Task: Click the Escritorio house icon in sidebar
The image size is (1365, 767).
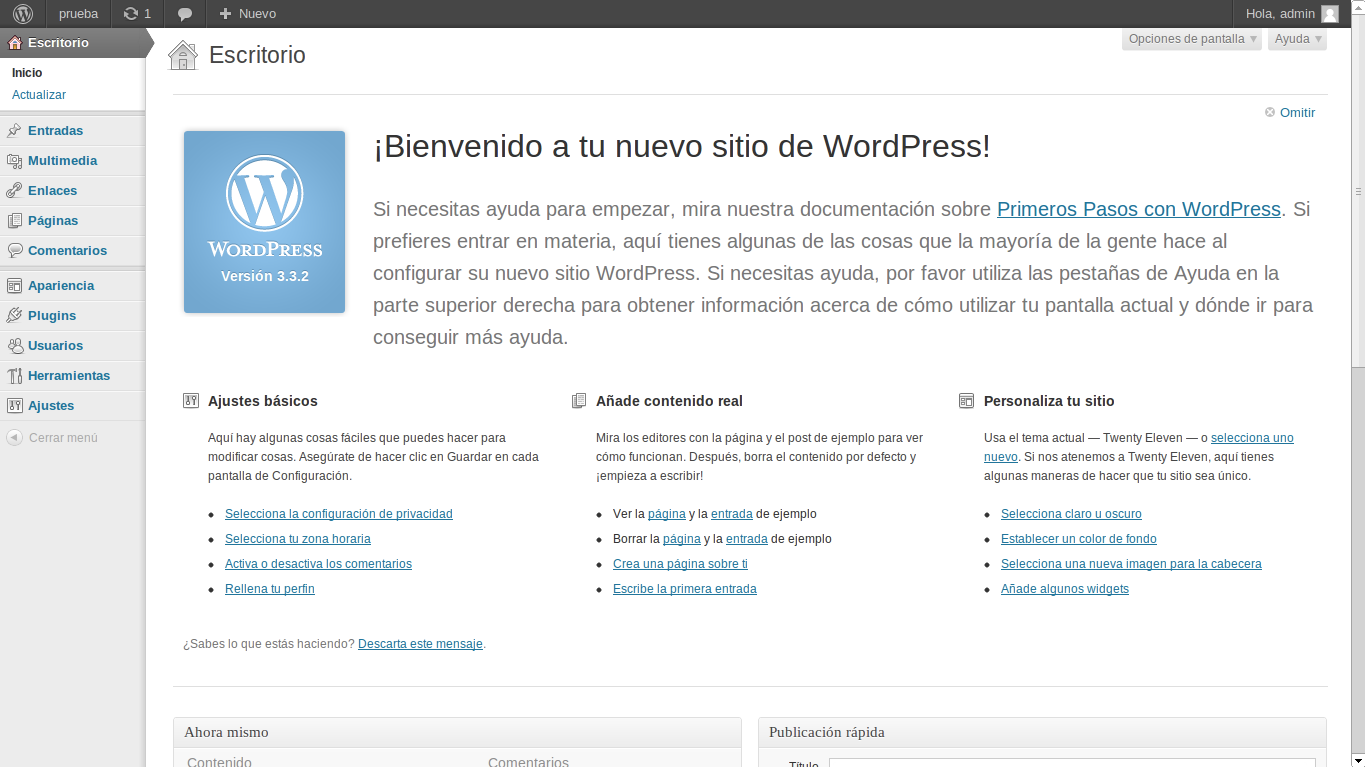Action: [15, 43]
